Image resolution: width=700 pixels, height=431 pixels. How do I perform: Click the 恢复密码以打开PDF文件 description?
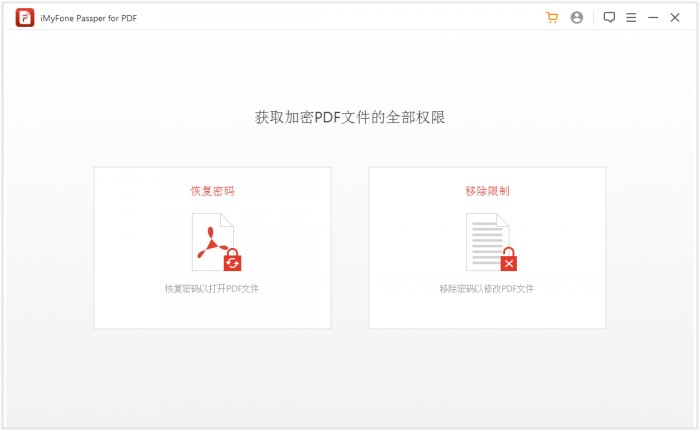(212, 289)
